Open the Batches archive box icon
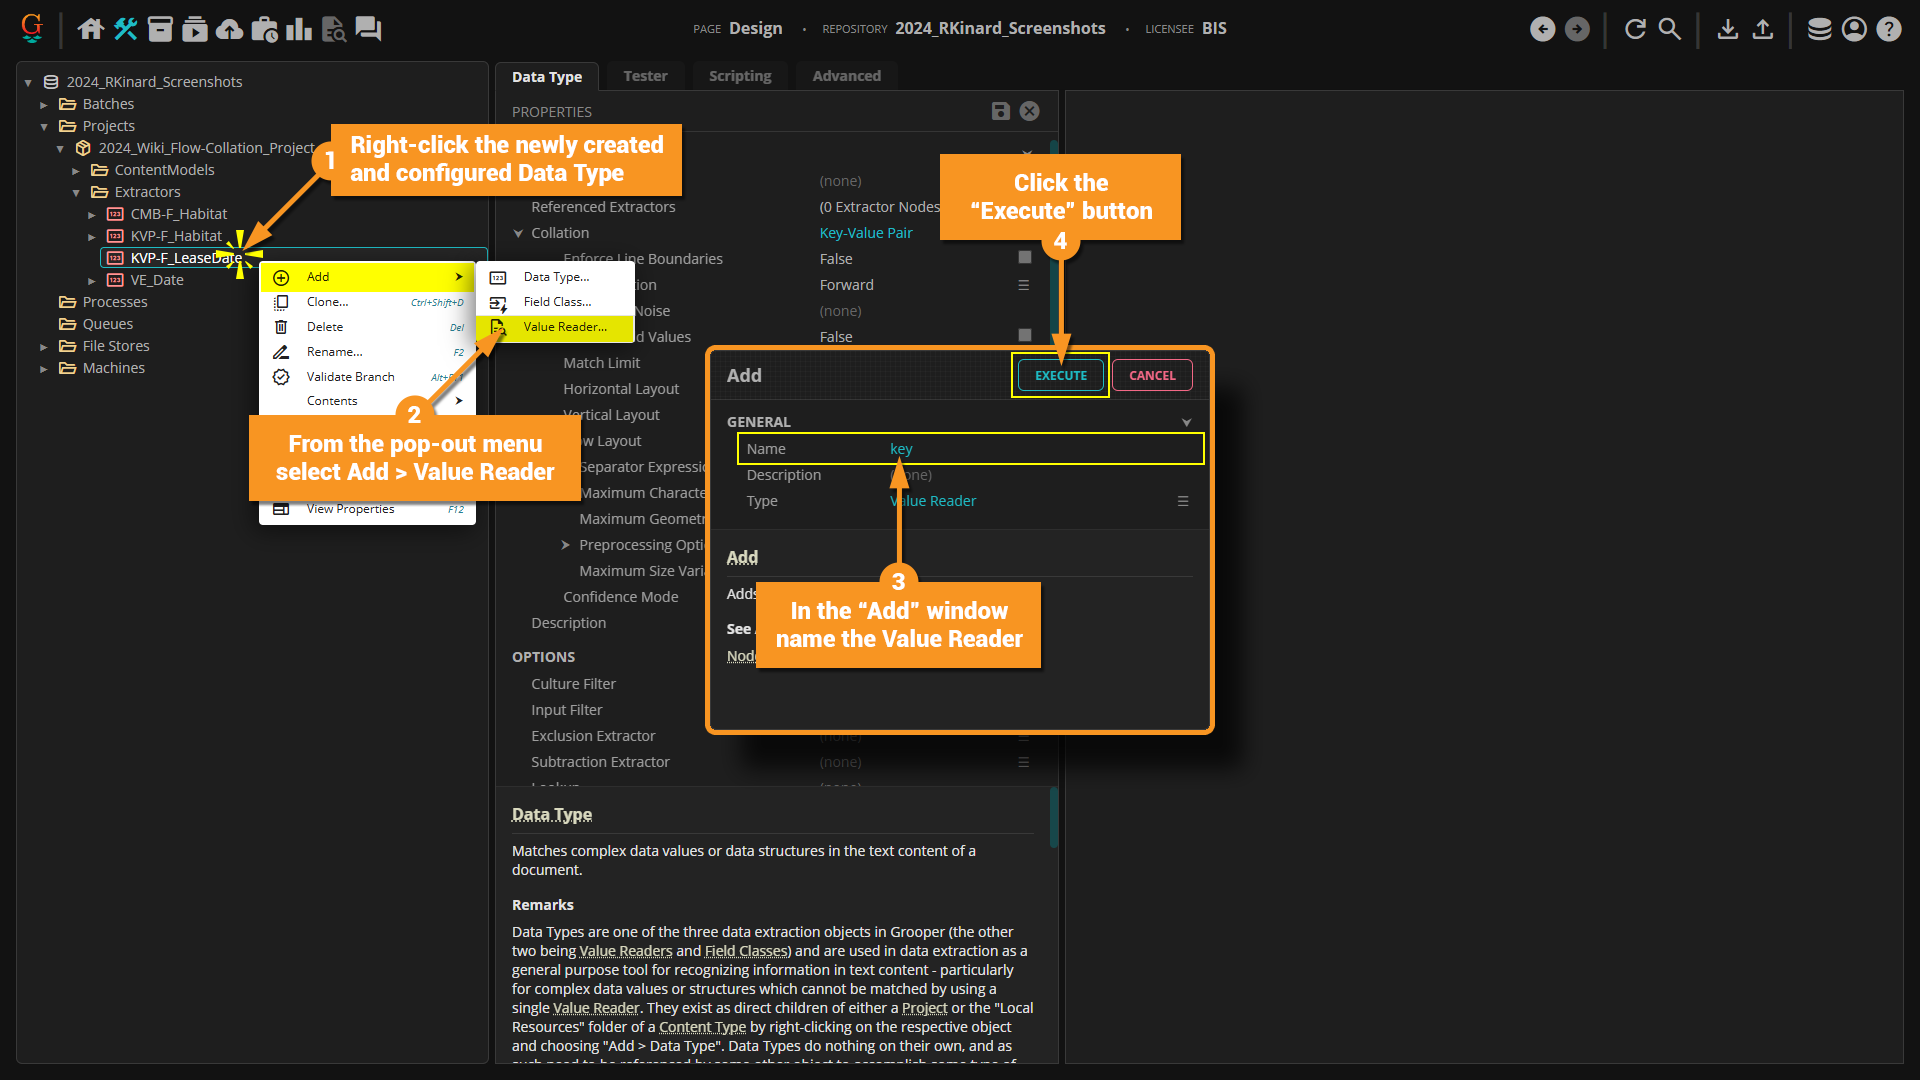This screenshot has width=1920, height=1080. (160, 29)
